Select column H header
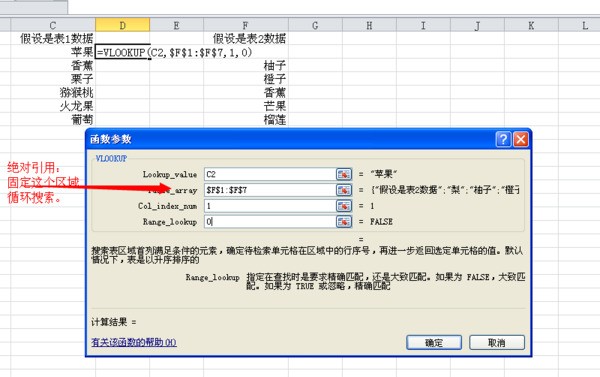The image size is (600, 377). click(x=369, y=25)
